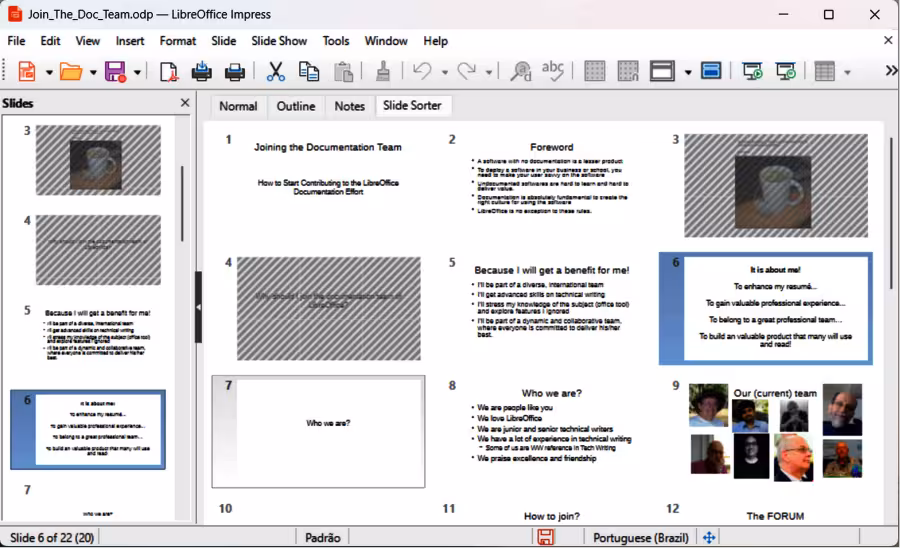The height and width of the screenshot is (548, 900).
Task: Open the Insert Table dropdown arrow
Action: click(847, 72)
